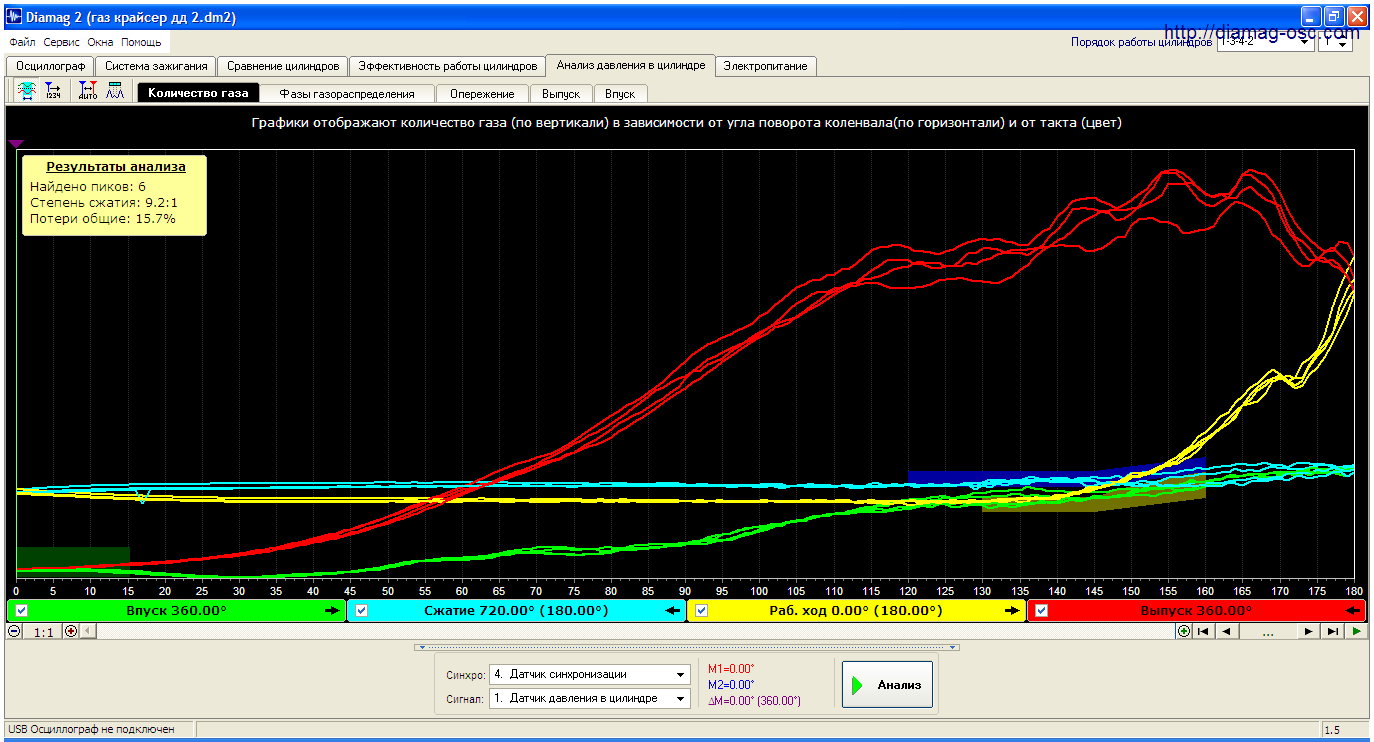Open the Помощь menu
The height and width of the screenshot is (742, 1374).
click(141, 43)
